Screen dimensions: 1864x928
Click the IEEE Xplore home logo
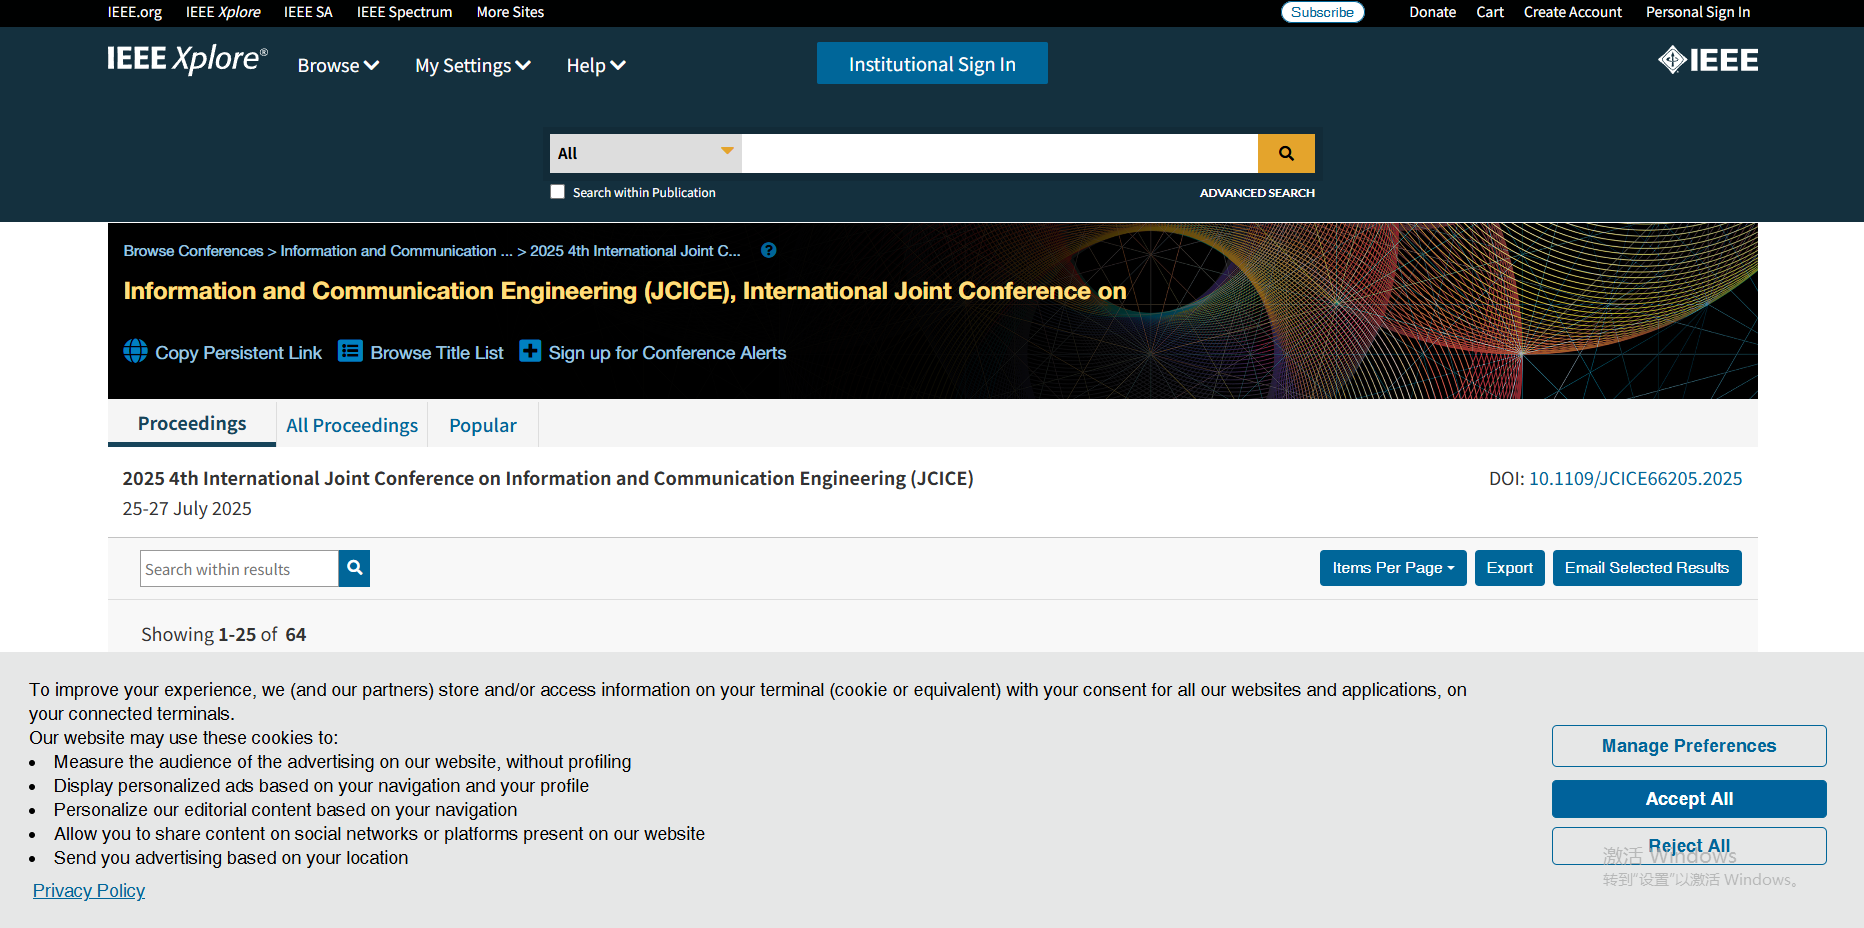(187, 59)
